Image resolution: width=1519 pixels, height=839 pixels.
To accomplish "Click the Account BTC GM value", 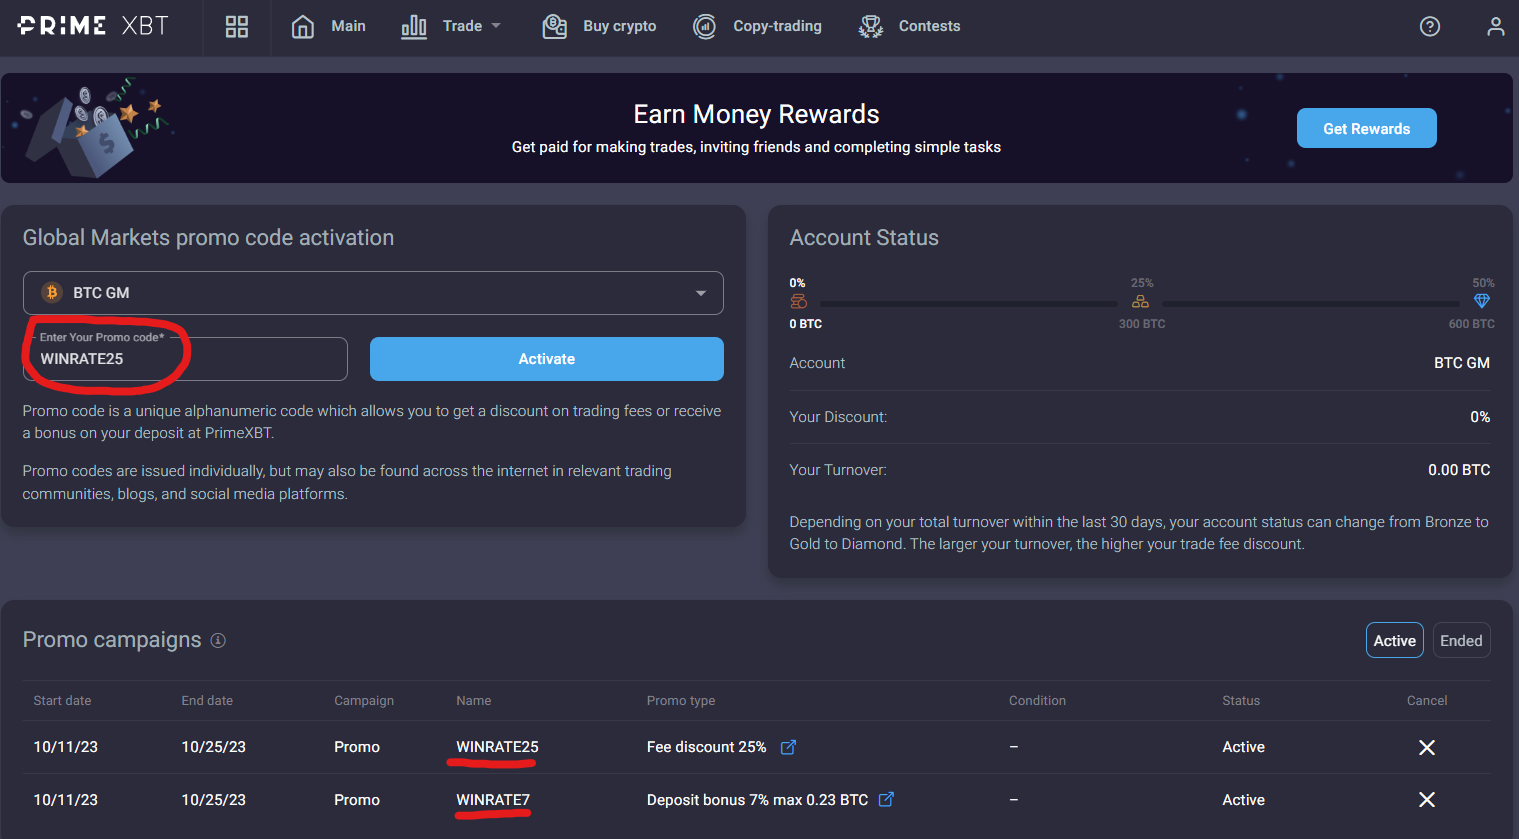I will pos(1462,363).
